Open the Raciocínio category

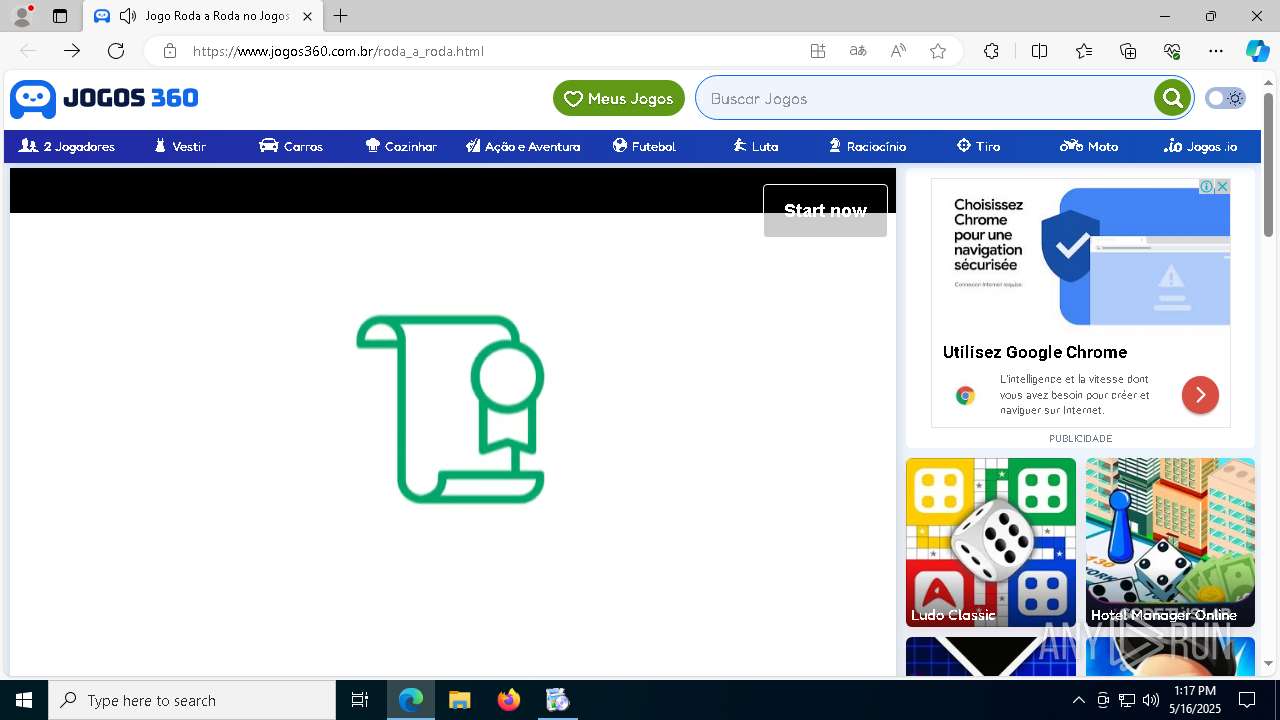(867, 146)
